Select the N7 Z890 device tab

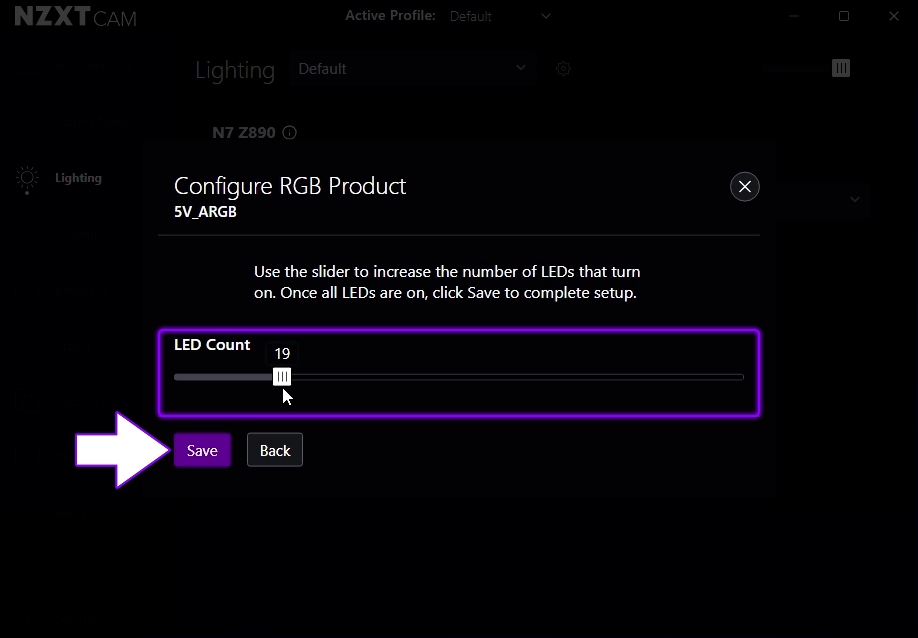(x=244, y=132)
